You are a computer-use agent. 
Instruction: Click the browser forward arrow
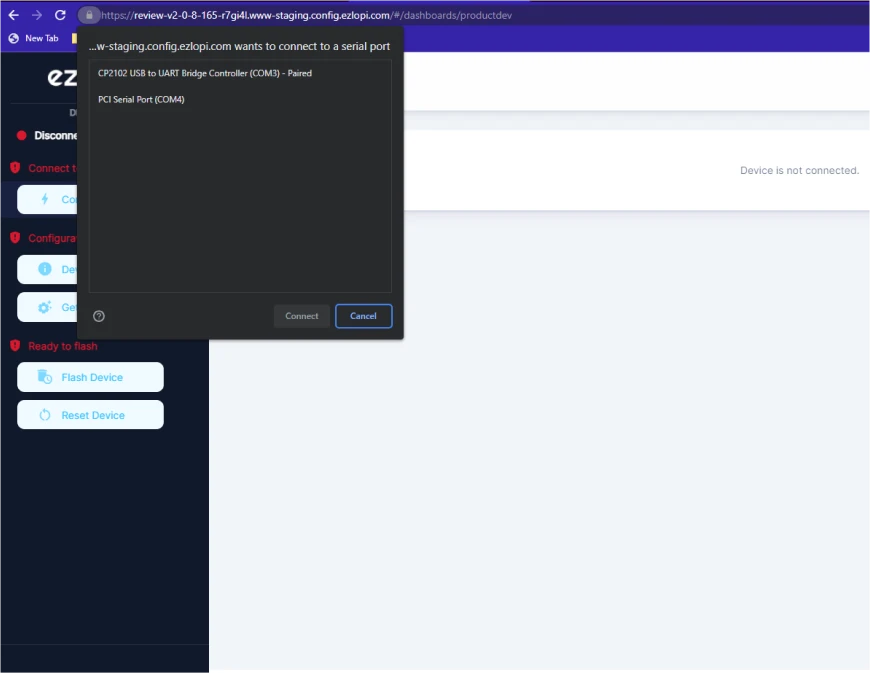point(37,15)
